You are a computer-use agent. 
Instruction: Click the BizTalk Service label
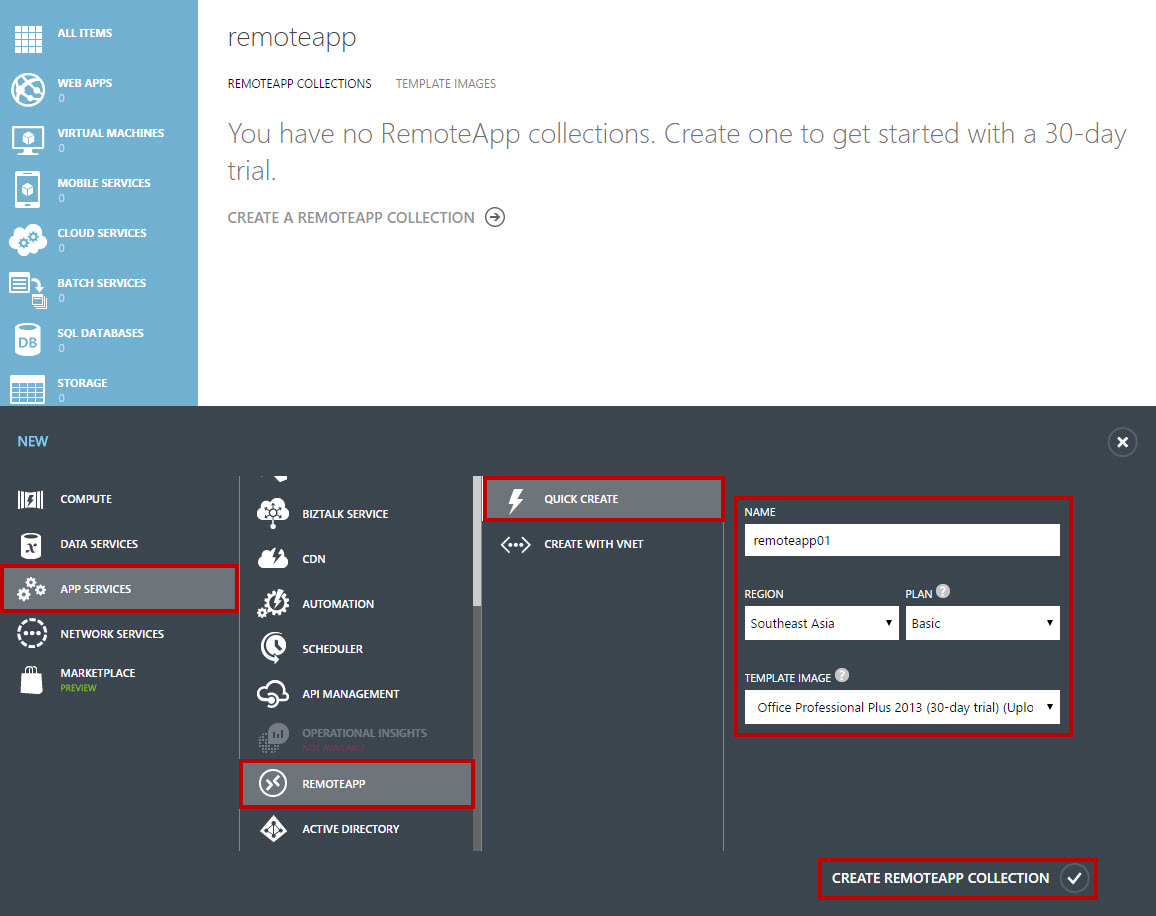tap(345, 514)
